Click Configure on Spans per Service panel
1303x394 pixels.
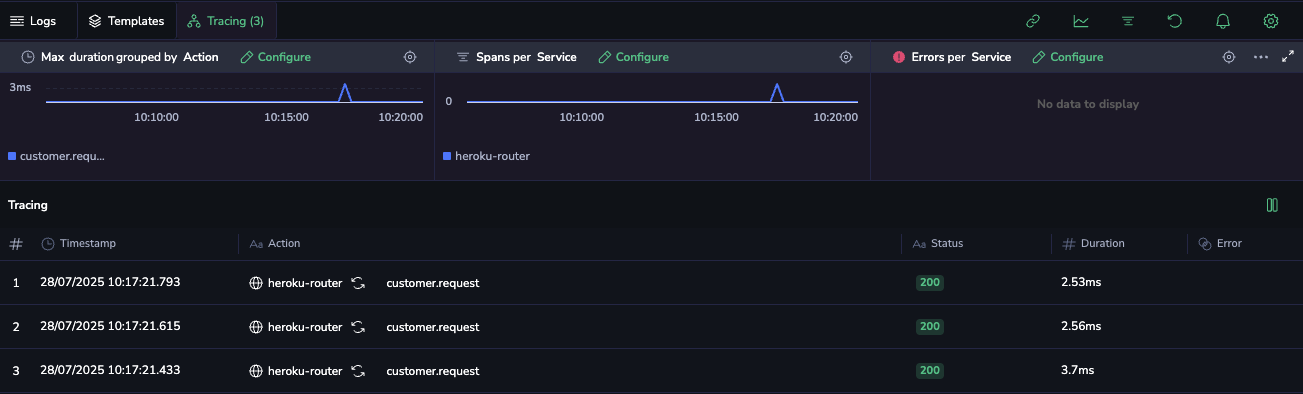pos(633,57)
